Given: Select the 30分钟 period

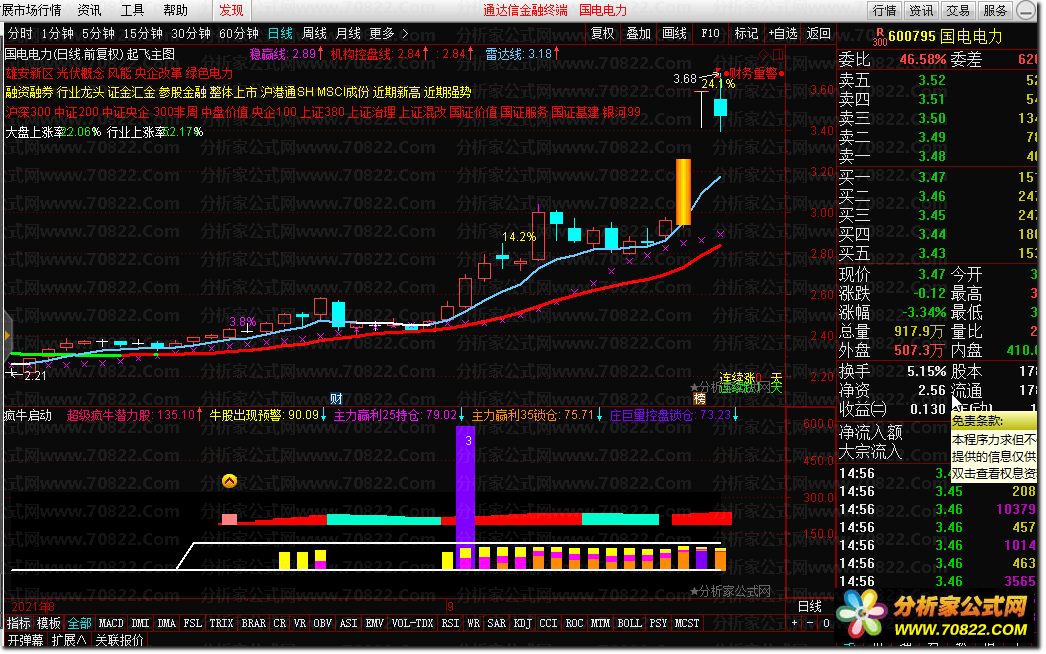Looking at the screenshot, I should pyautogui.click(x=191, y=33).
